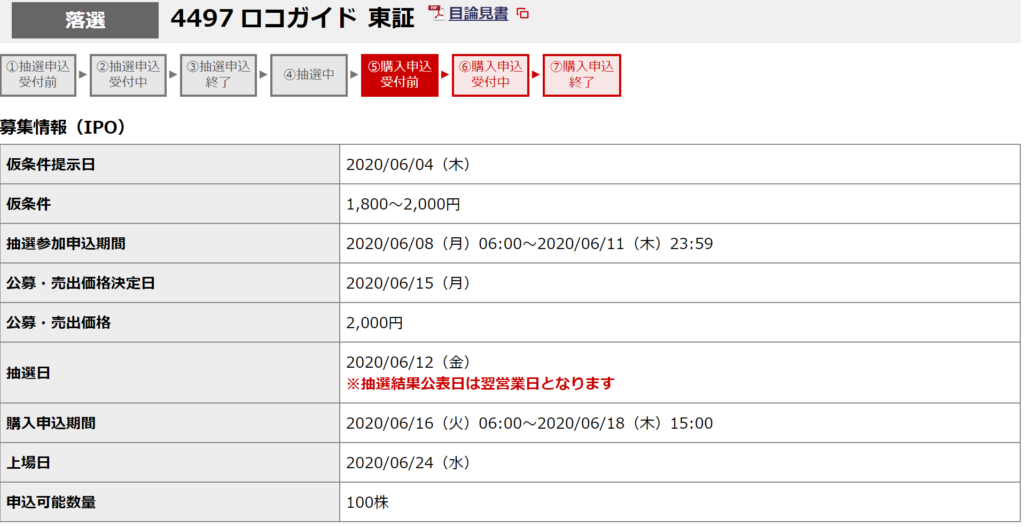Click the 仮条件提示日 label cell

[170, 165]
